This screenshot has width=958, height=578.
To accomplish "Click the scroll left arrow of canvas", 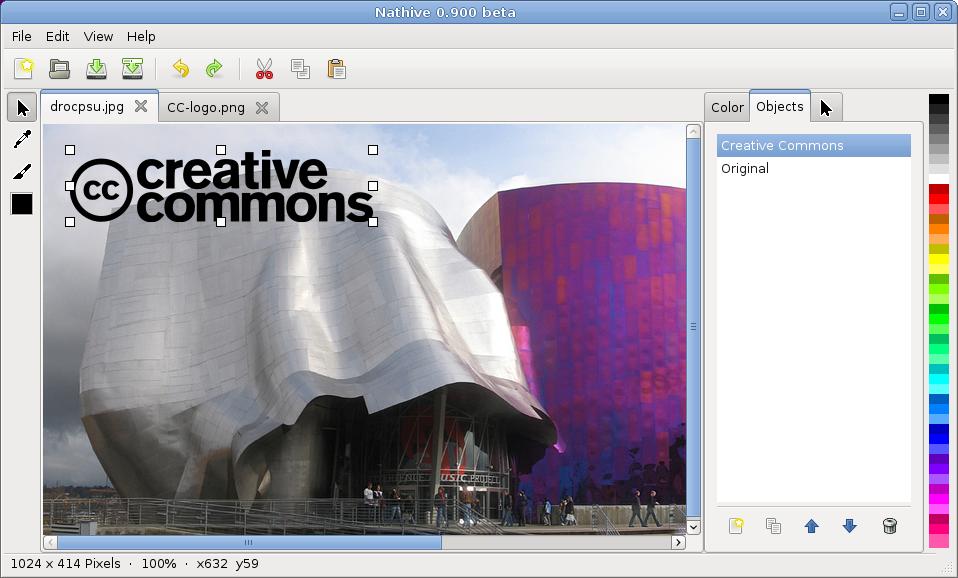I will [x=51, y=542].
